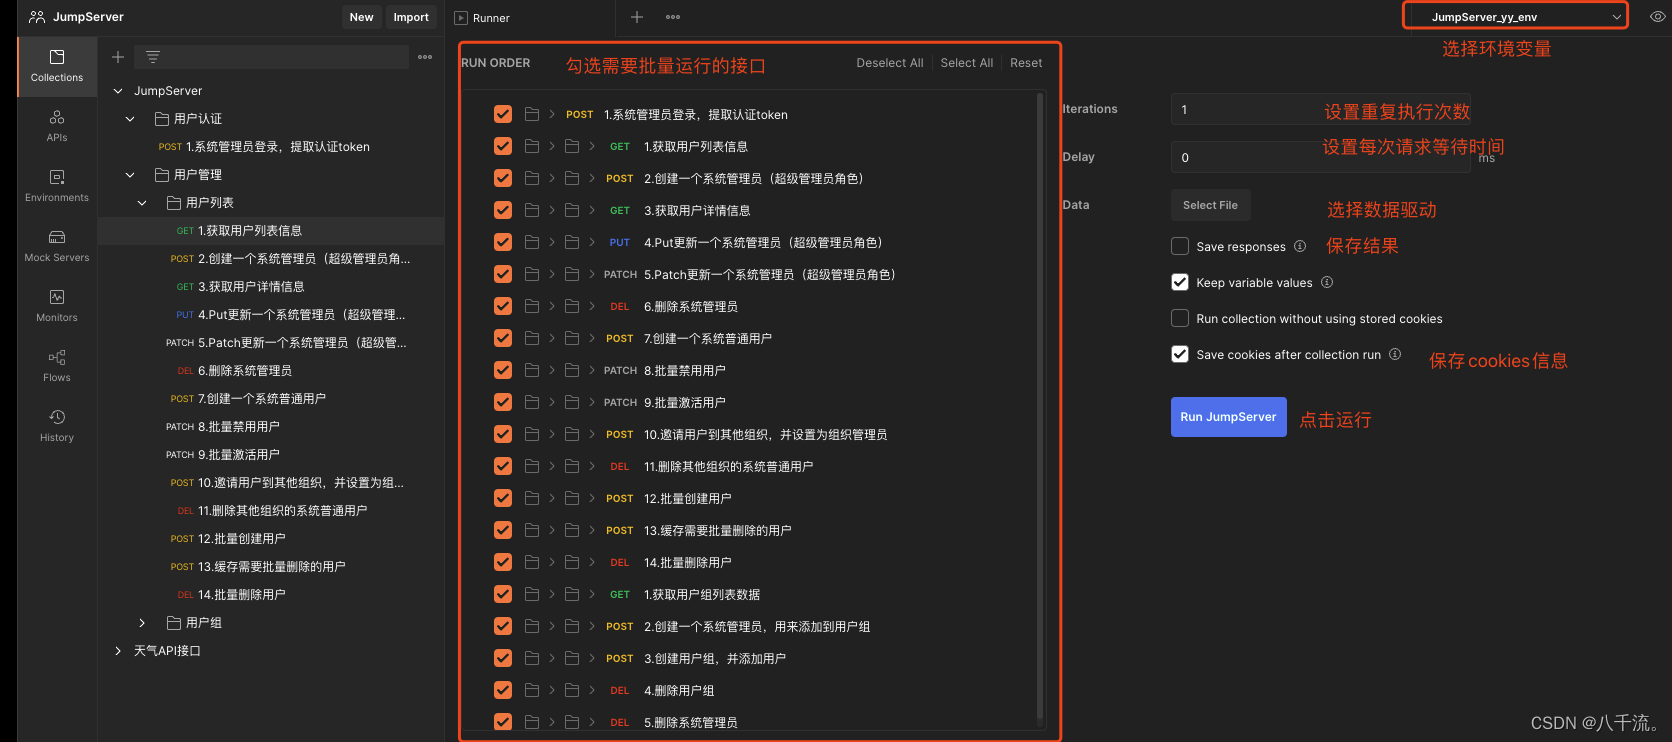Click the filter icon in the collections search bar

[x=153, y=57]
